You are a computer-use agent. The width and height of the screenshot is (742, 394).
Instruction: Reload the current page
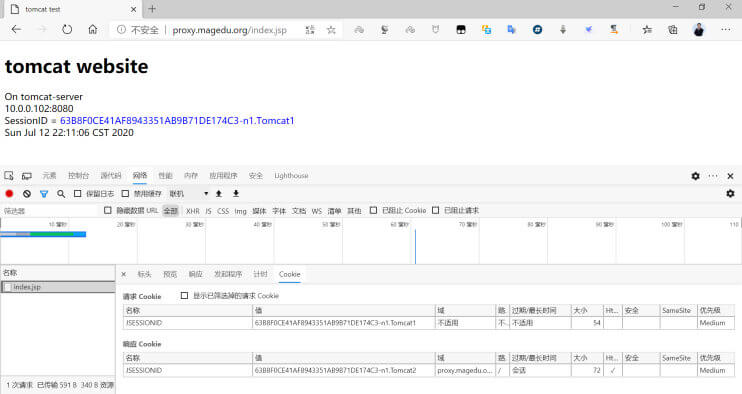pyautogui.click(x=67, y=29)
